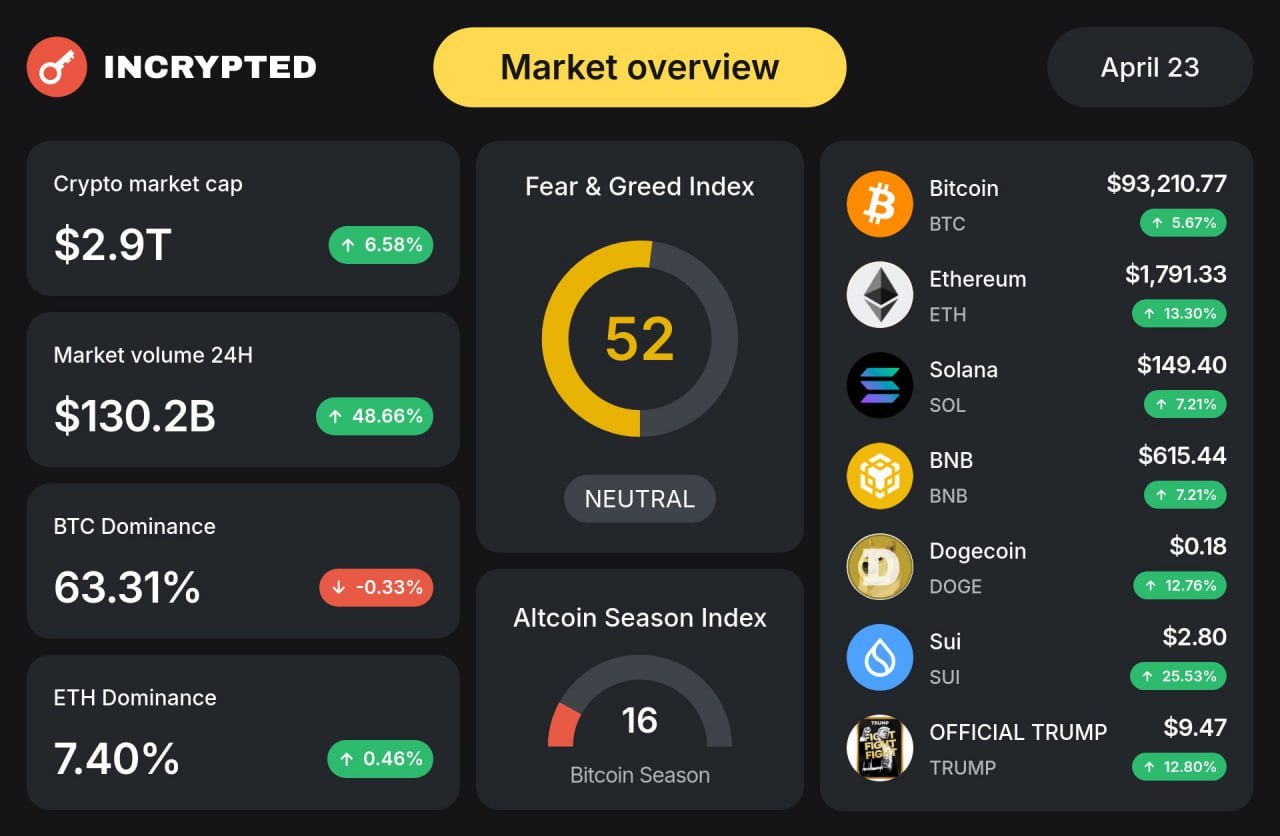Image resolution: width=1280 pixels, height=836 pixels.
Task: Click Bitcoin price $93,210.77
Action: 1166,184
